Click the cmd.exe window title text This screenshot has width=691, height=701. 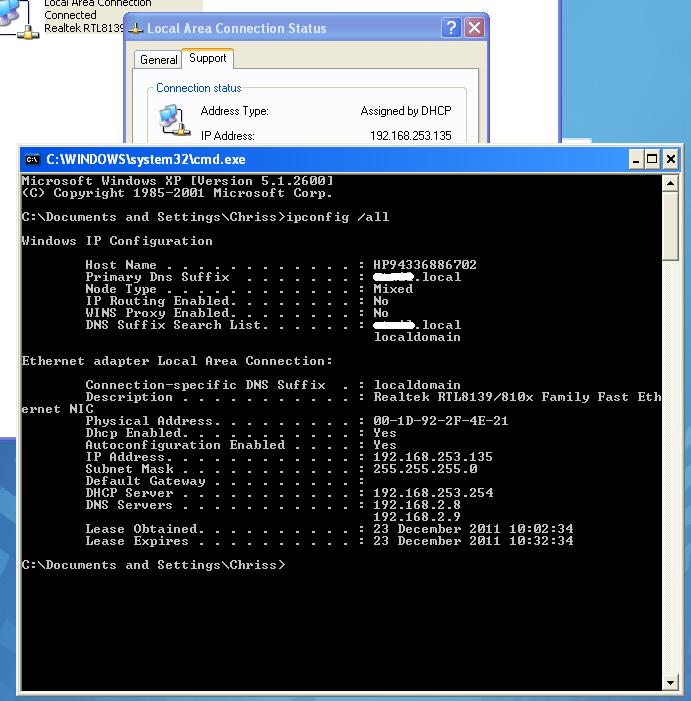(x=146, y=160)
